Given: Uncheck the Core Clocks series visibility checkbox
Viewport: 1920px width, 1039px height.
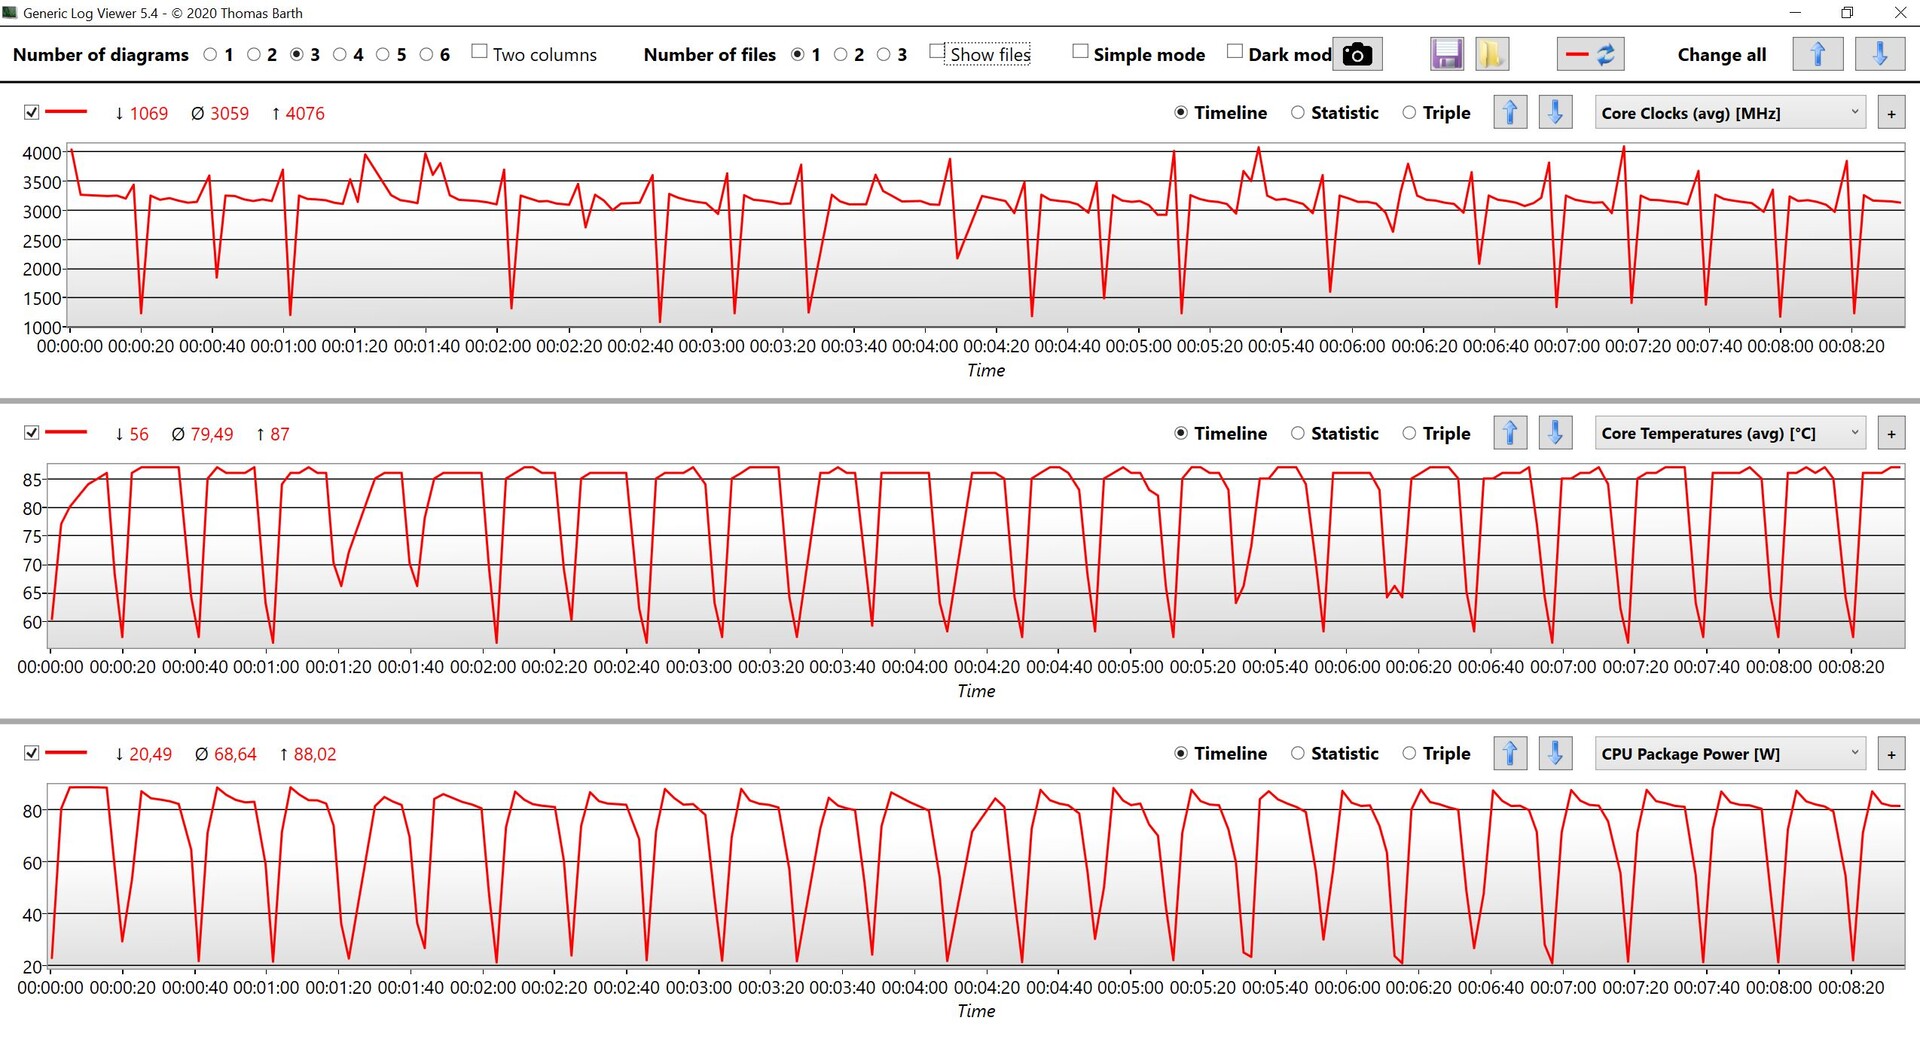Looking at the screenshot, I should pyautogui.click(x=31, y=113).
